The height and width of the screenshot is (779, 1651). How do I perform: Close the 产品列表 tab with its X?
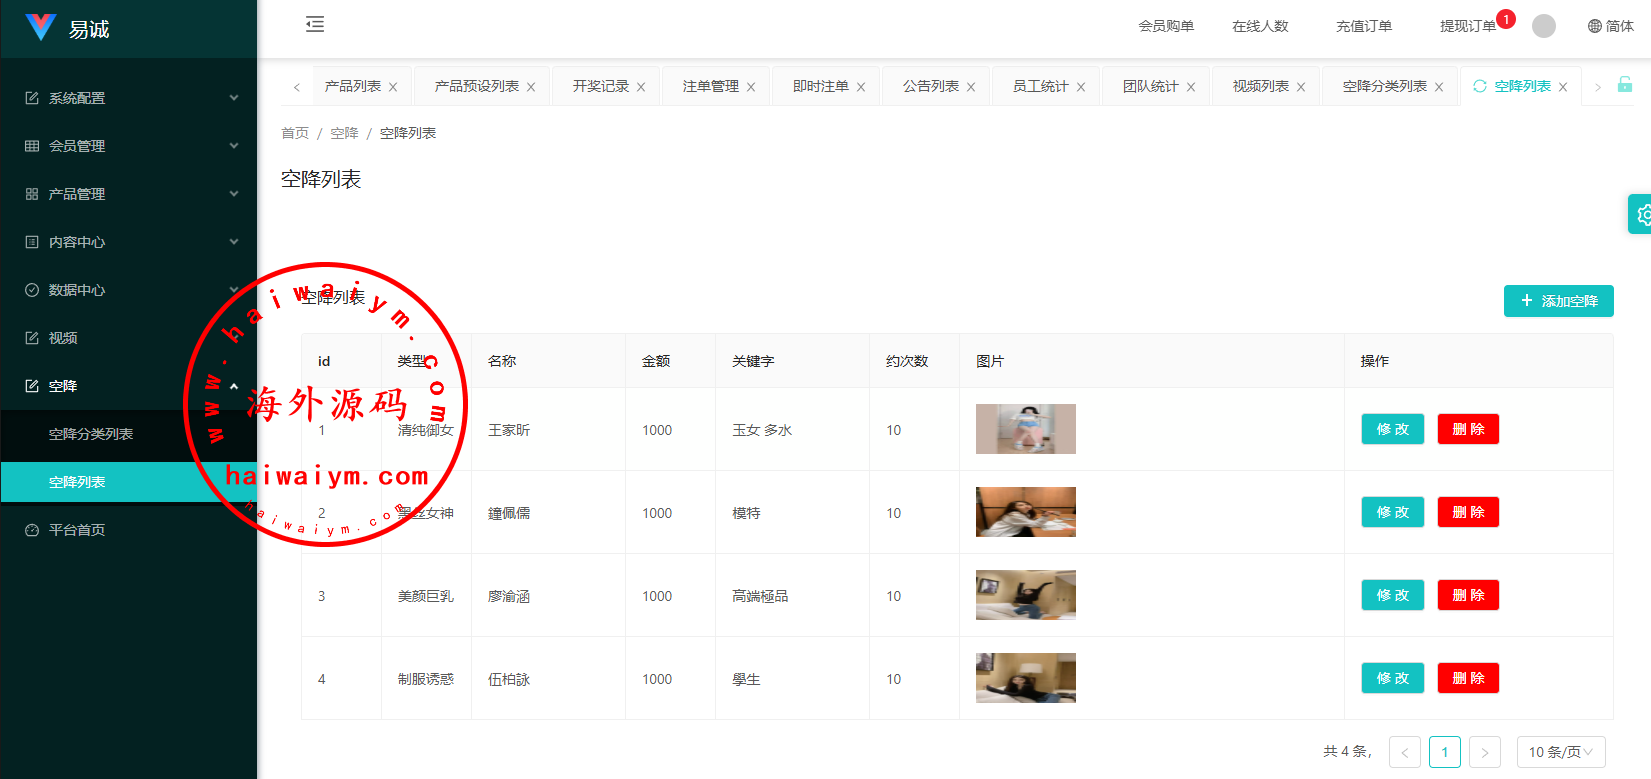point(393,87)
